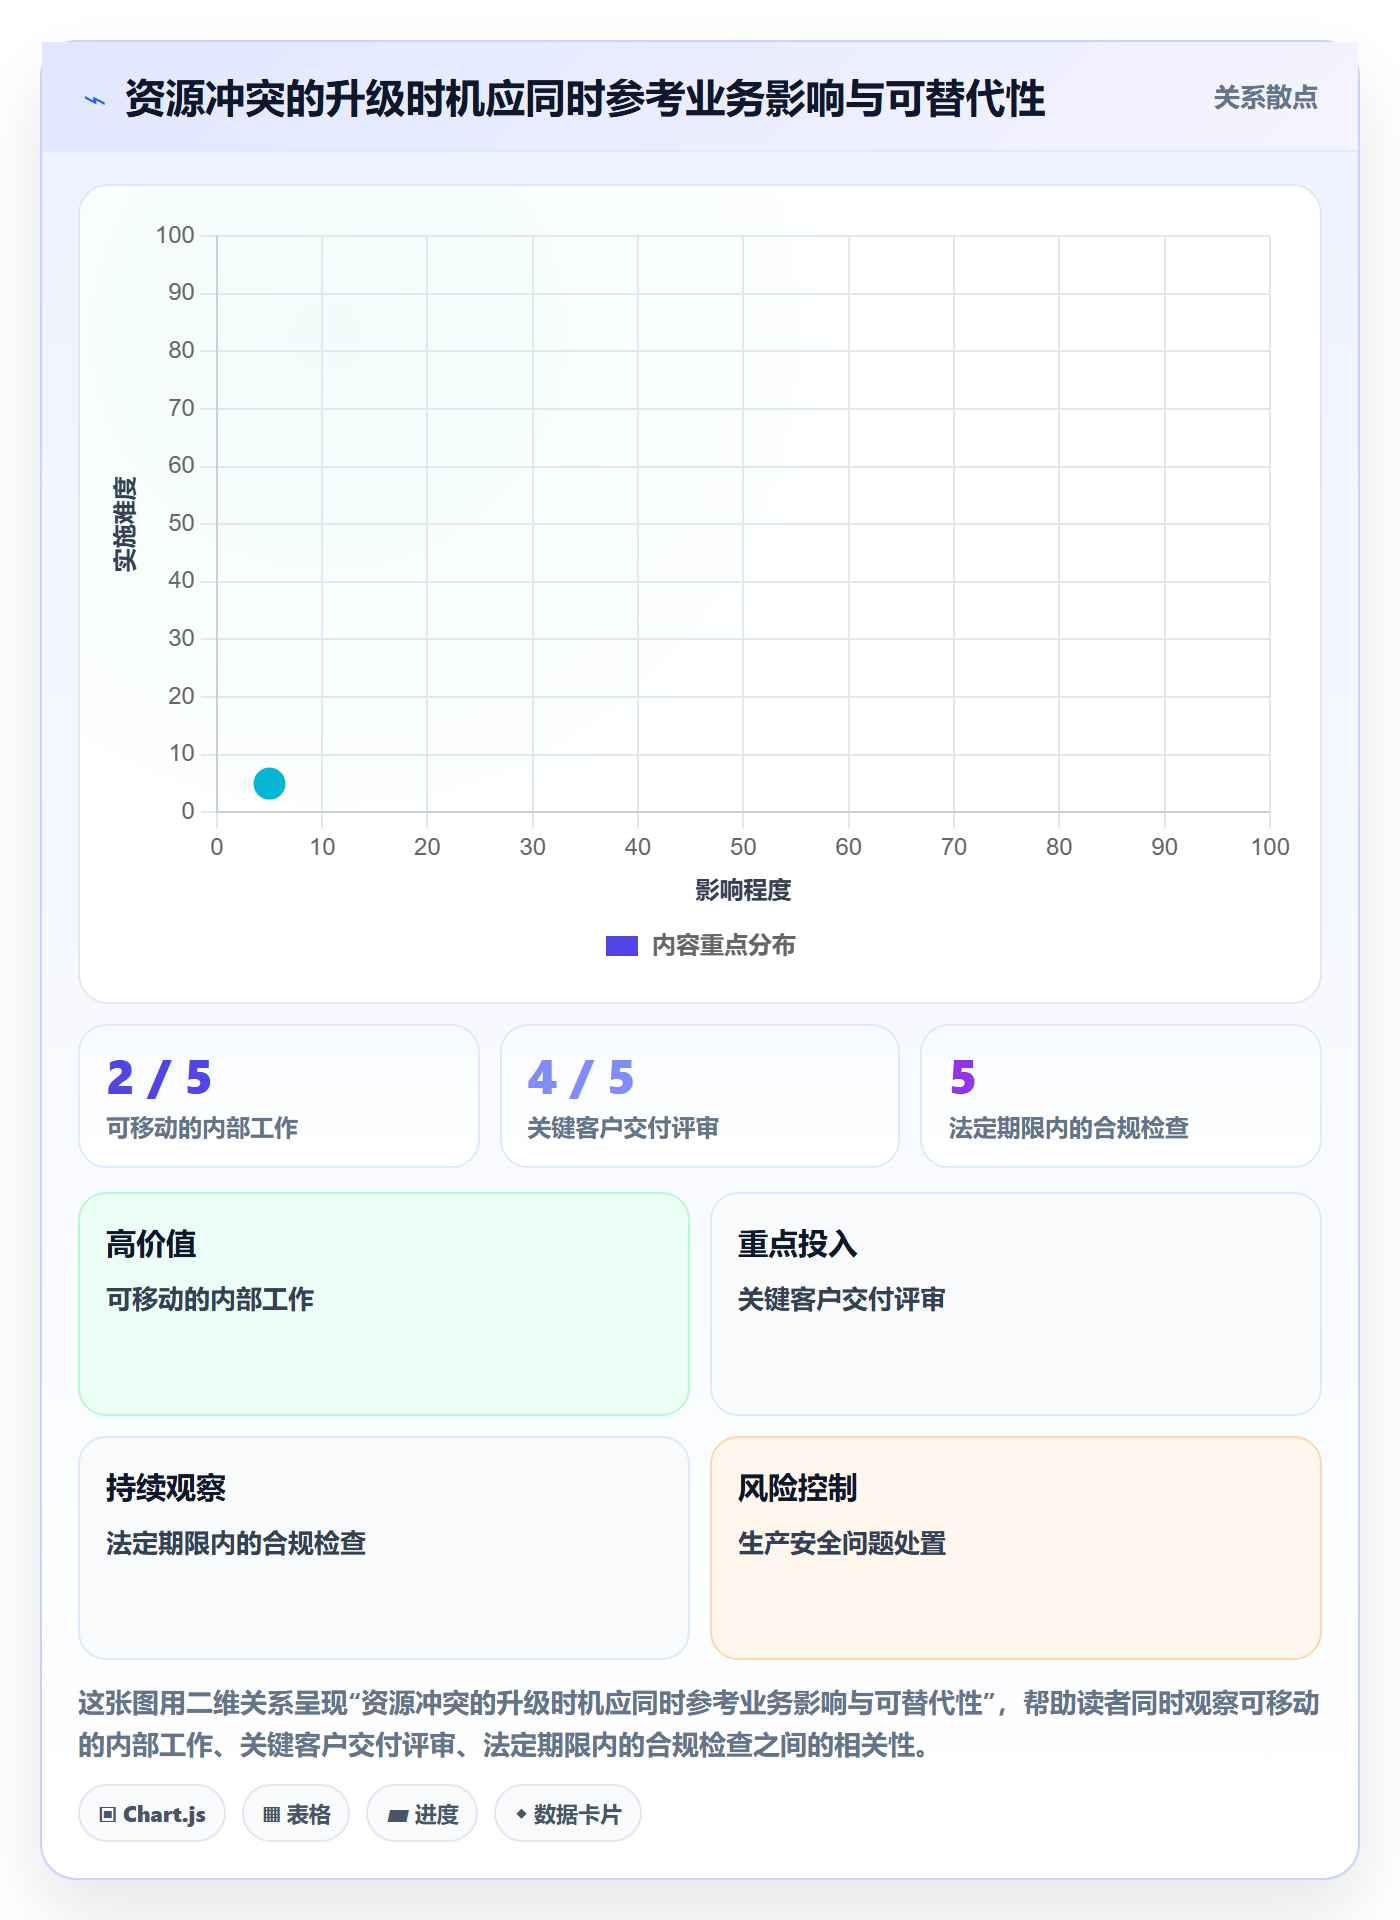1400x1920 pixels.
Task: Click 可移动的内部工作 label under "2 / 5"
Action: [203, 1128]
